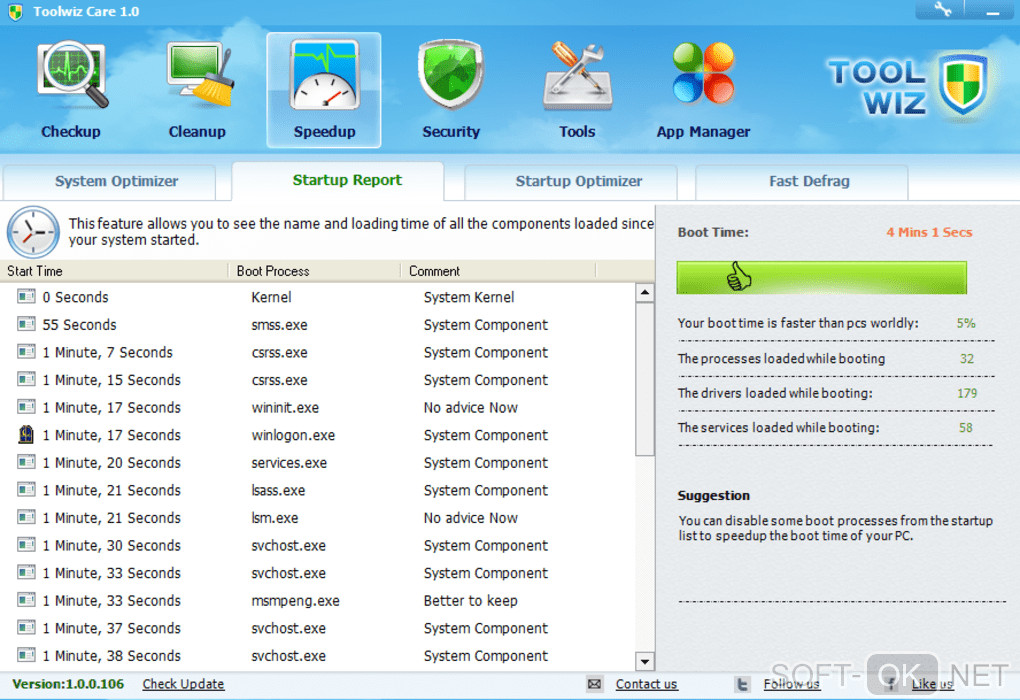The width and height of the screenshot is (1020, 700).
Task: Open the App Manager icon
Action: 703,73
